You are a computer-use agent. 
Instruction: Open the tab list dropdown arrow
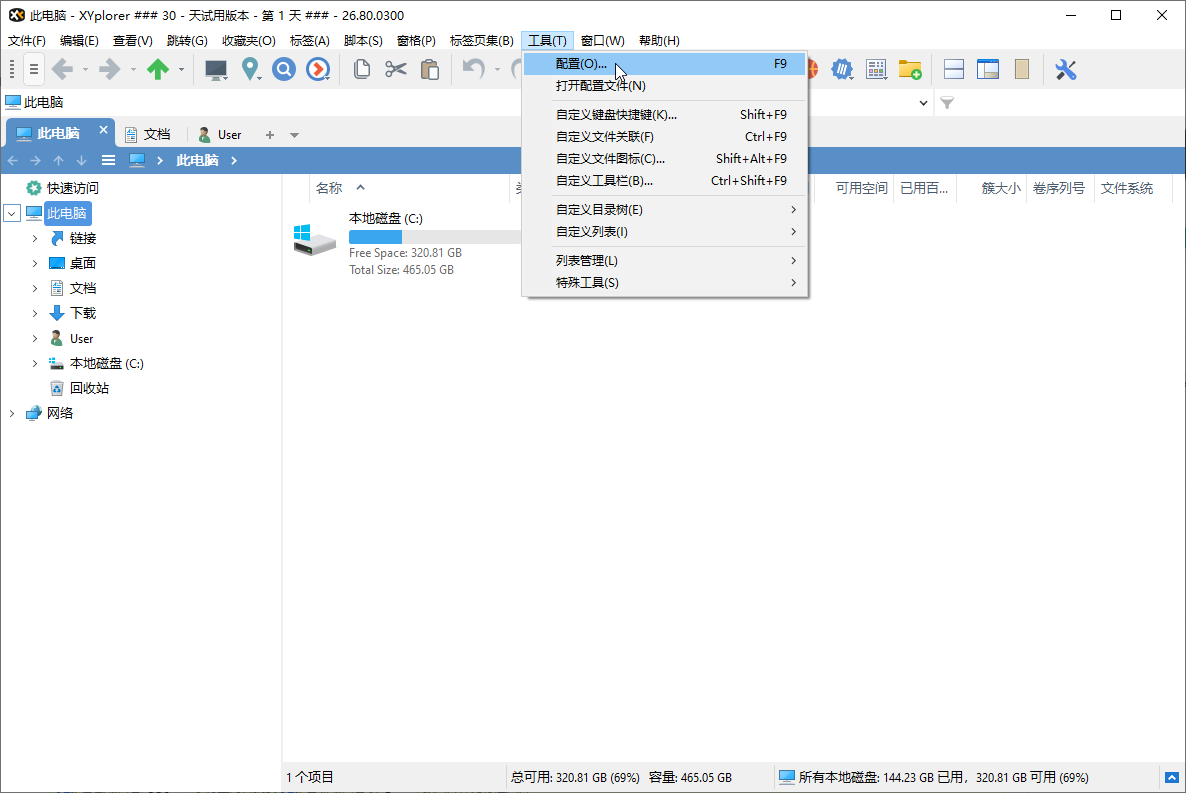coord(294,135)
